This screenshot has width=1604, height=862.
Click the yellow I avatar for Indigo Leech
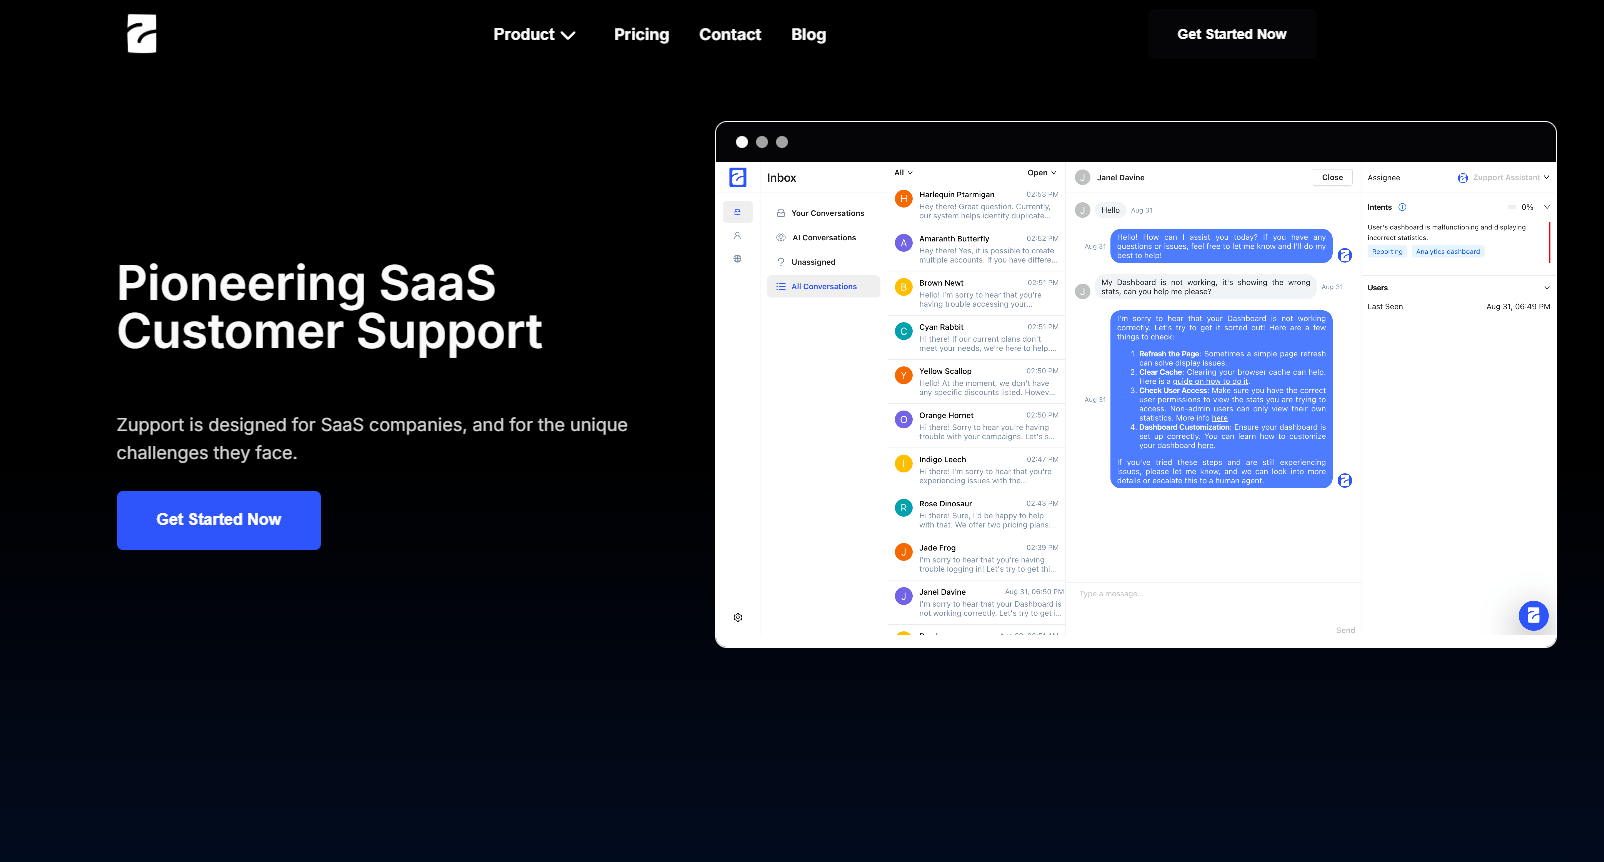[x=903, y=463]
